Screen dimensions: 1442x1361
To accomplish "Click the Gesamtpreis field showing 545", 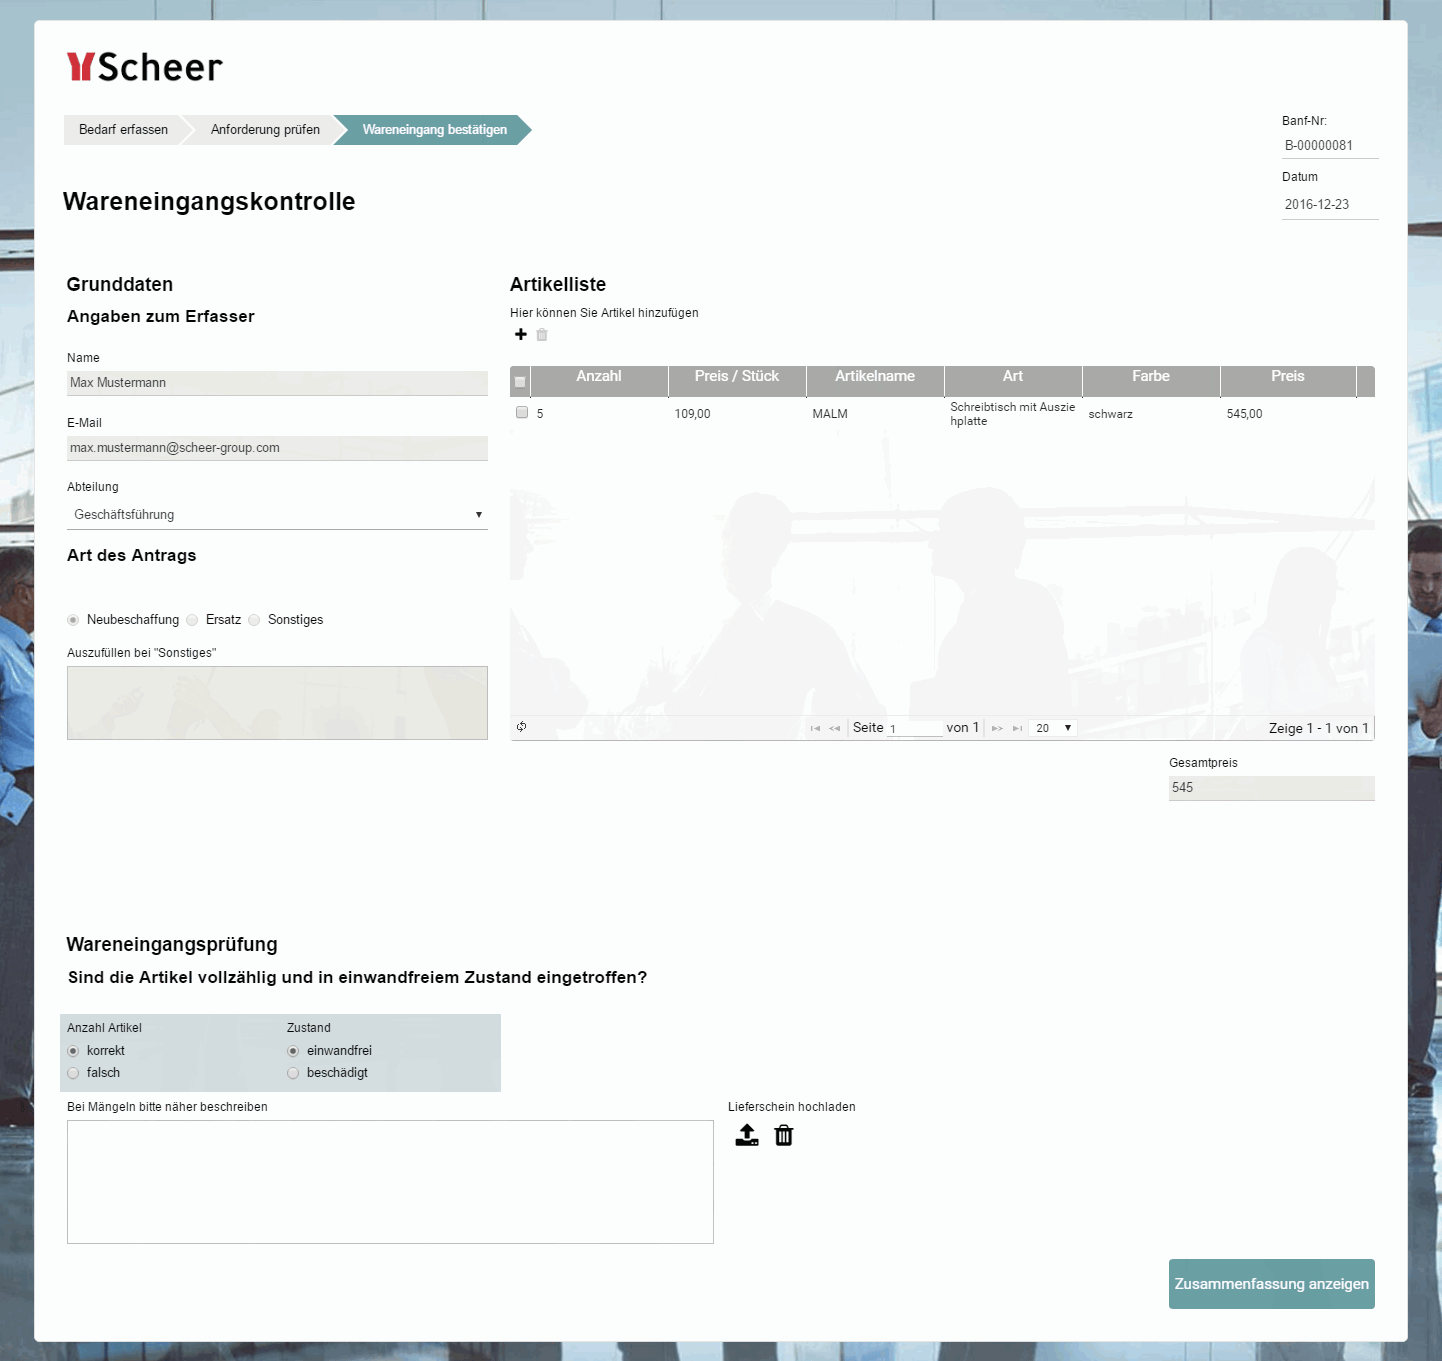I will [x=1272, y=788].
